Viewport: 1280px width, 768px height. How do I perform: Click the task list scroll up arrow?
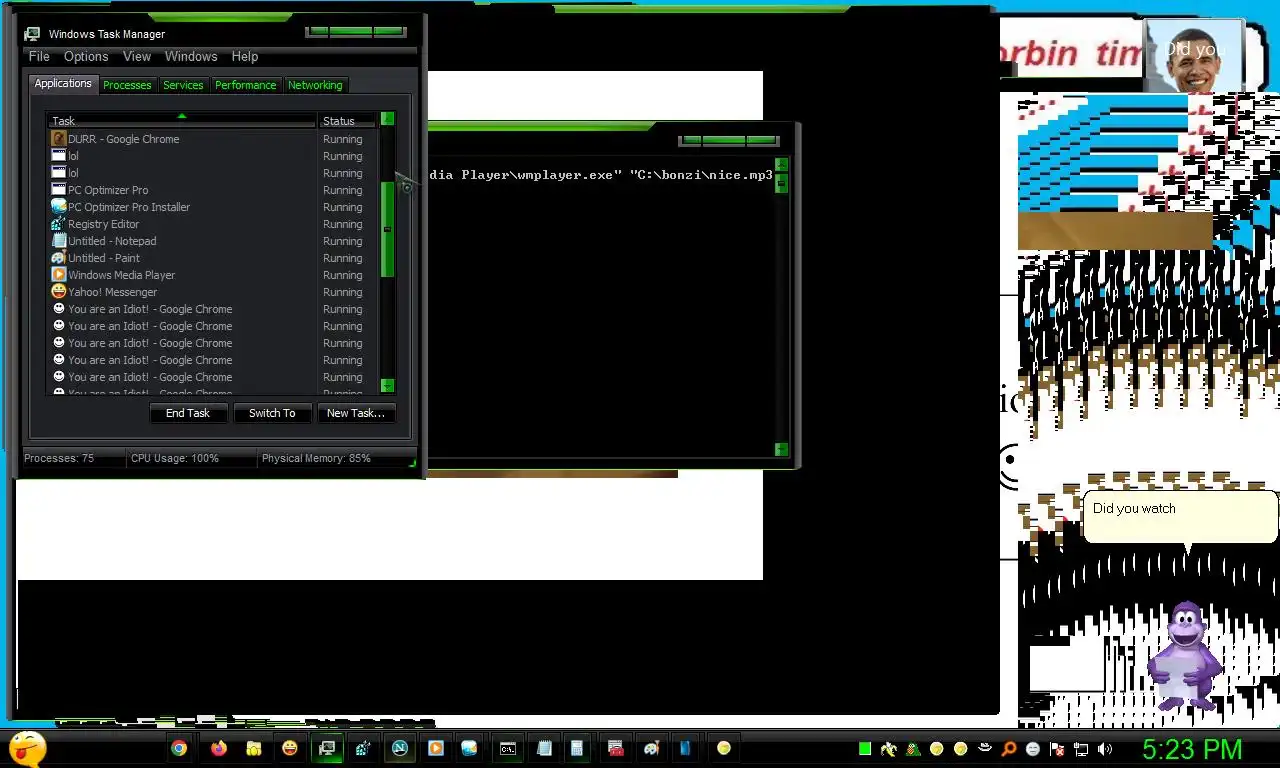(388, 119)
